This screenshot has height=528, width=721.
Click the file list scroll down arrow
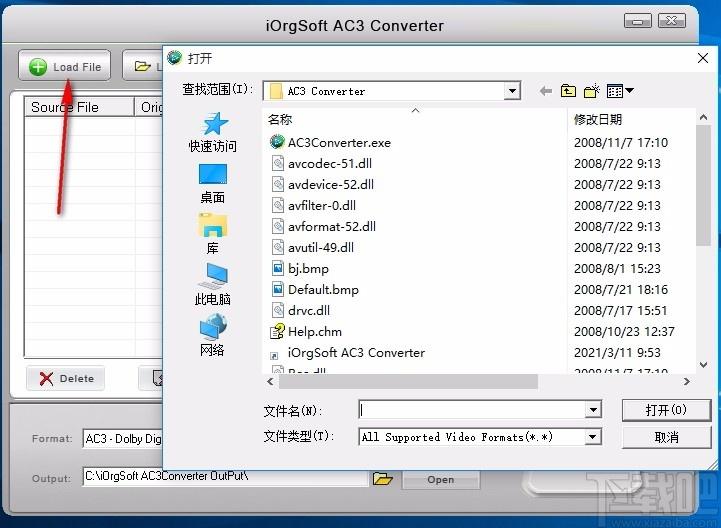click(703, 365)
